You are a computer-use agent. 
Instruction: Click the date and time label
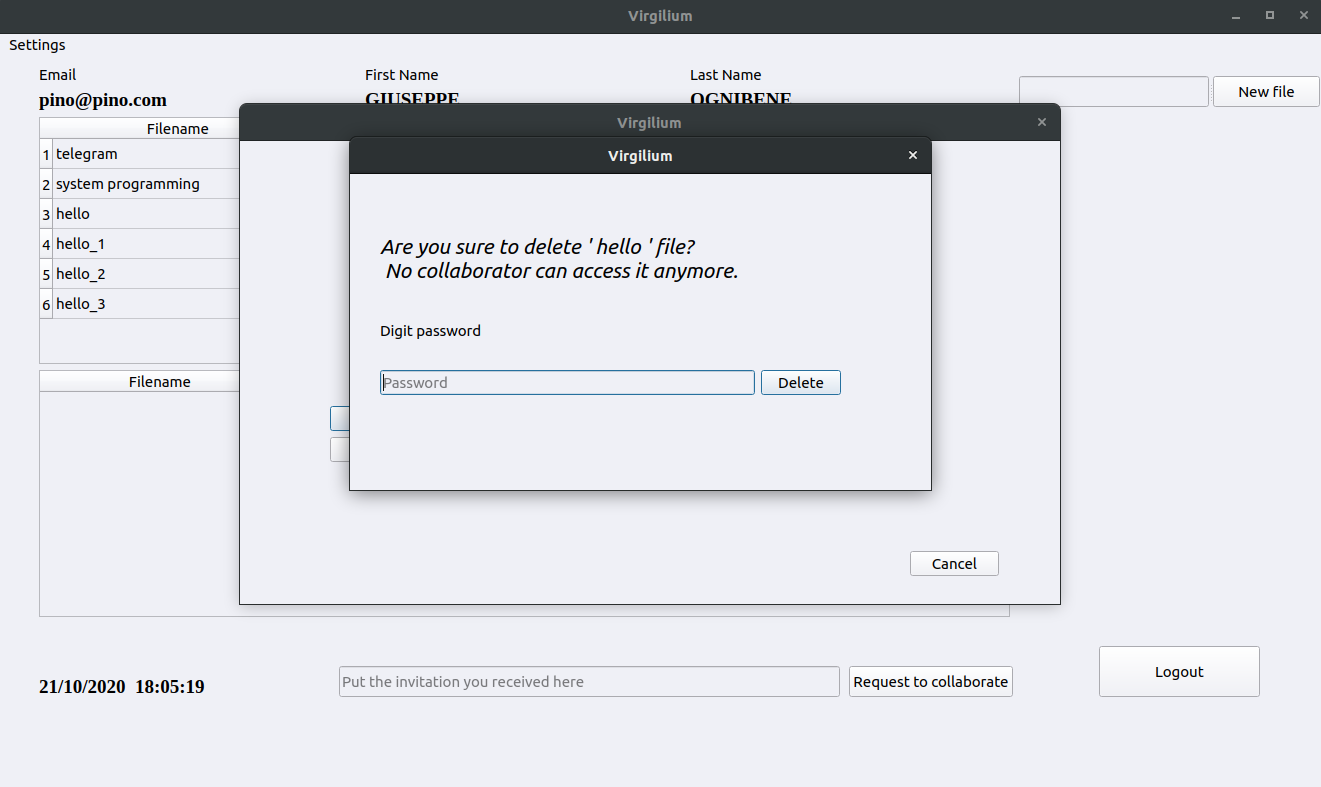coord(122,687)
